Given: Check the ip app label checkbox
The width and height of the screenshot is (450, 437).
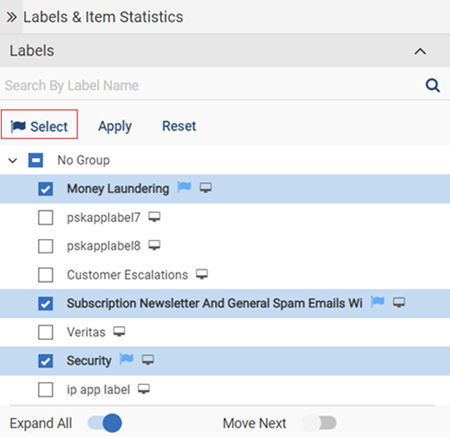Looking at the screenshot, I should point(45,390).
